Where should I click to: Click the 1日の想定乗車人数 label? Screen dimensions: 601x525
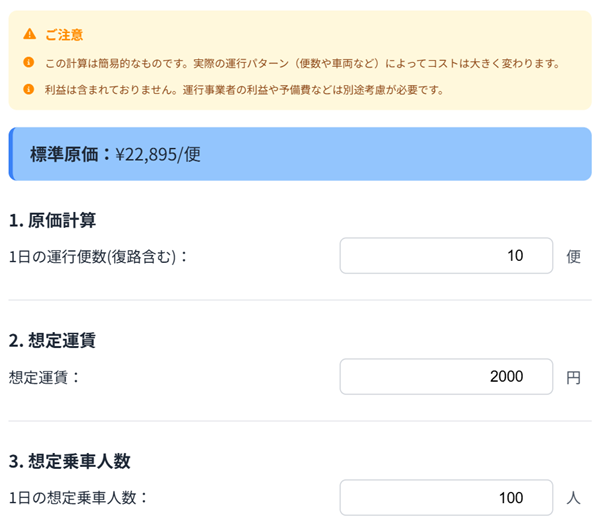click(x=78, y=497)
